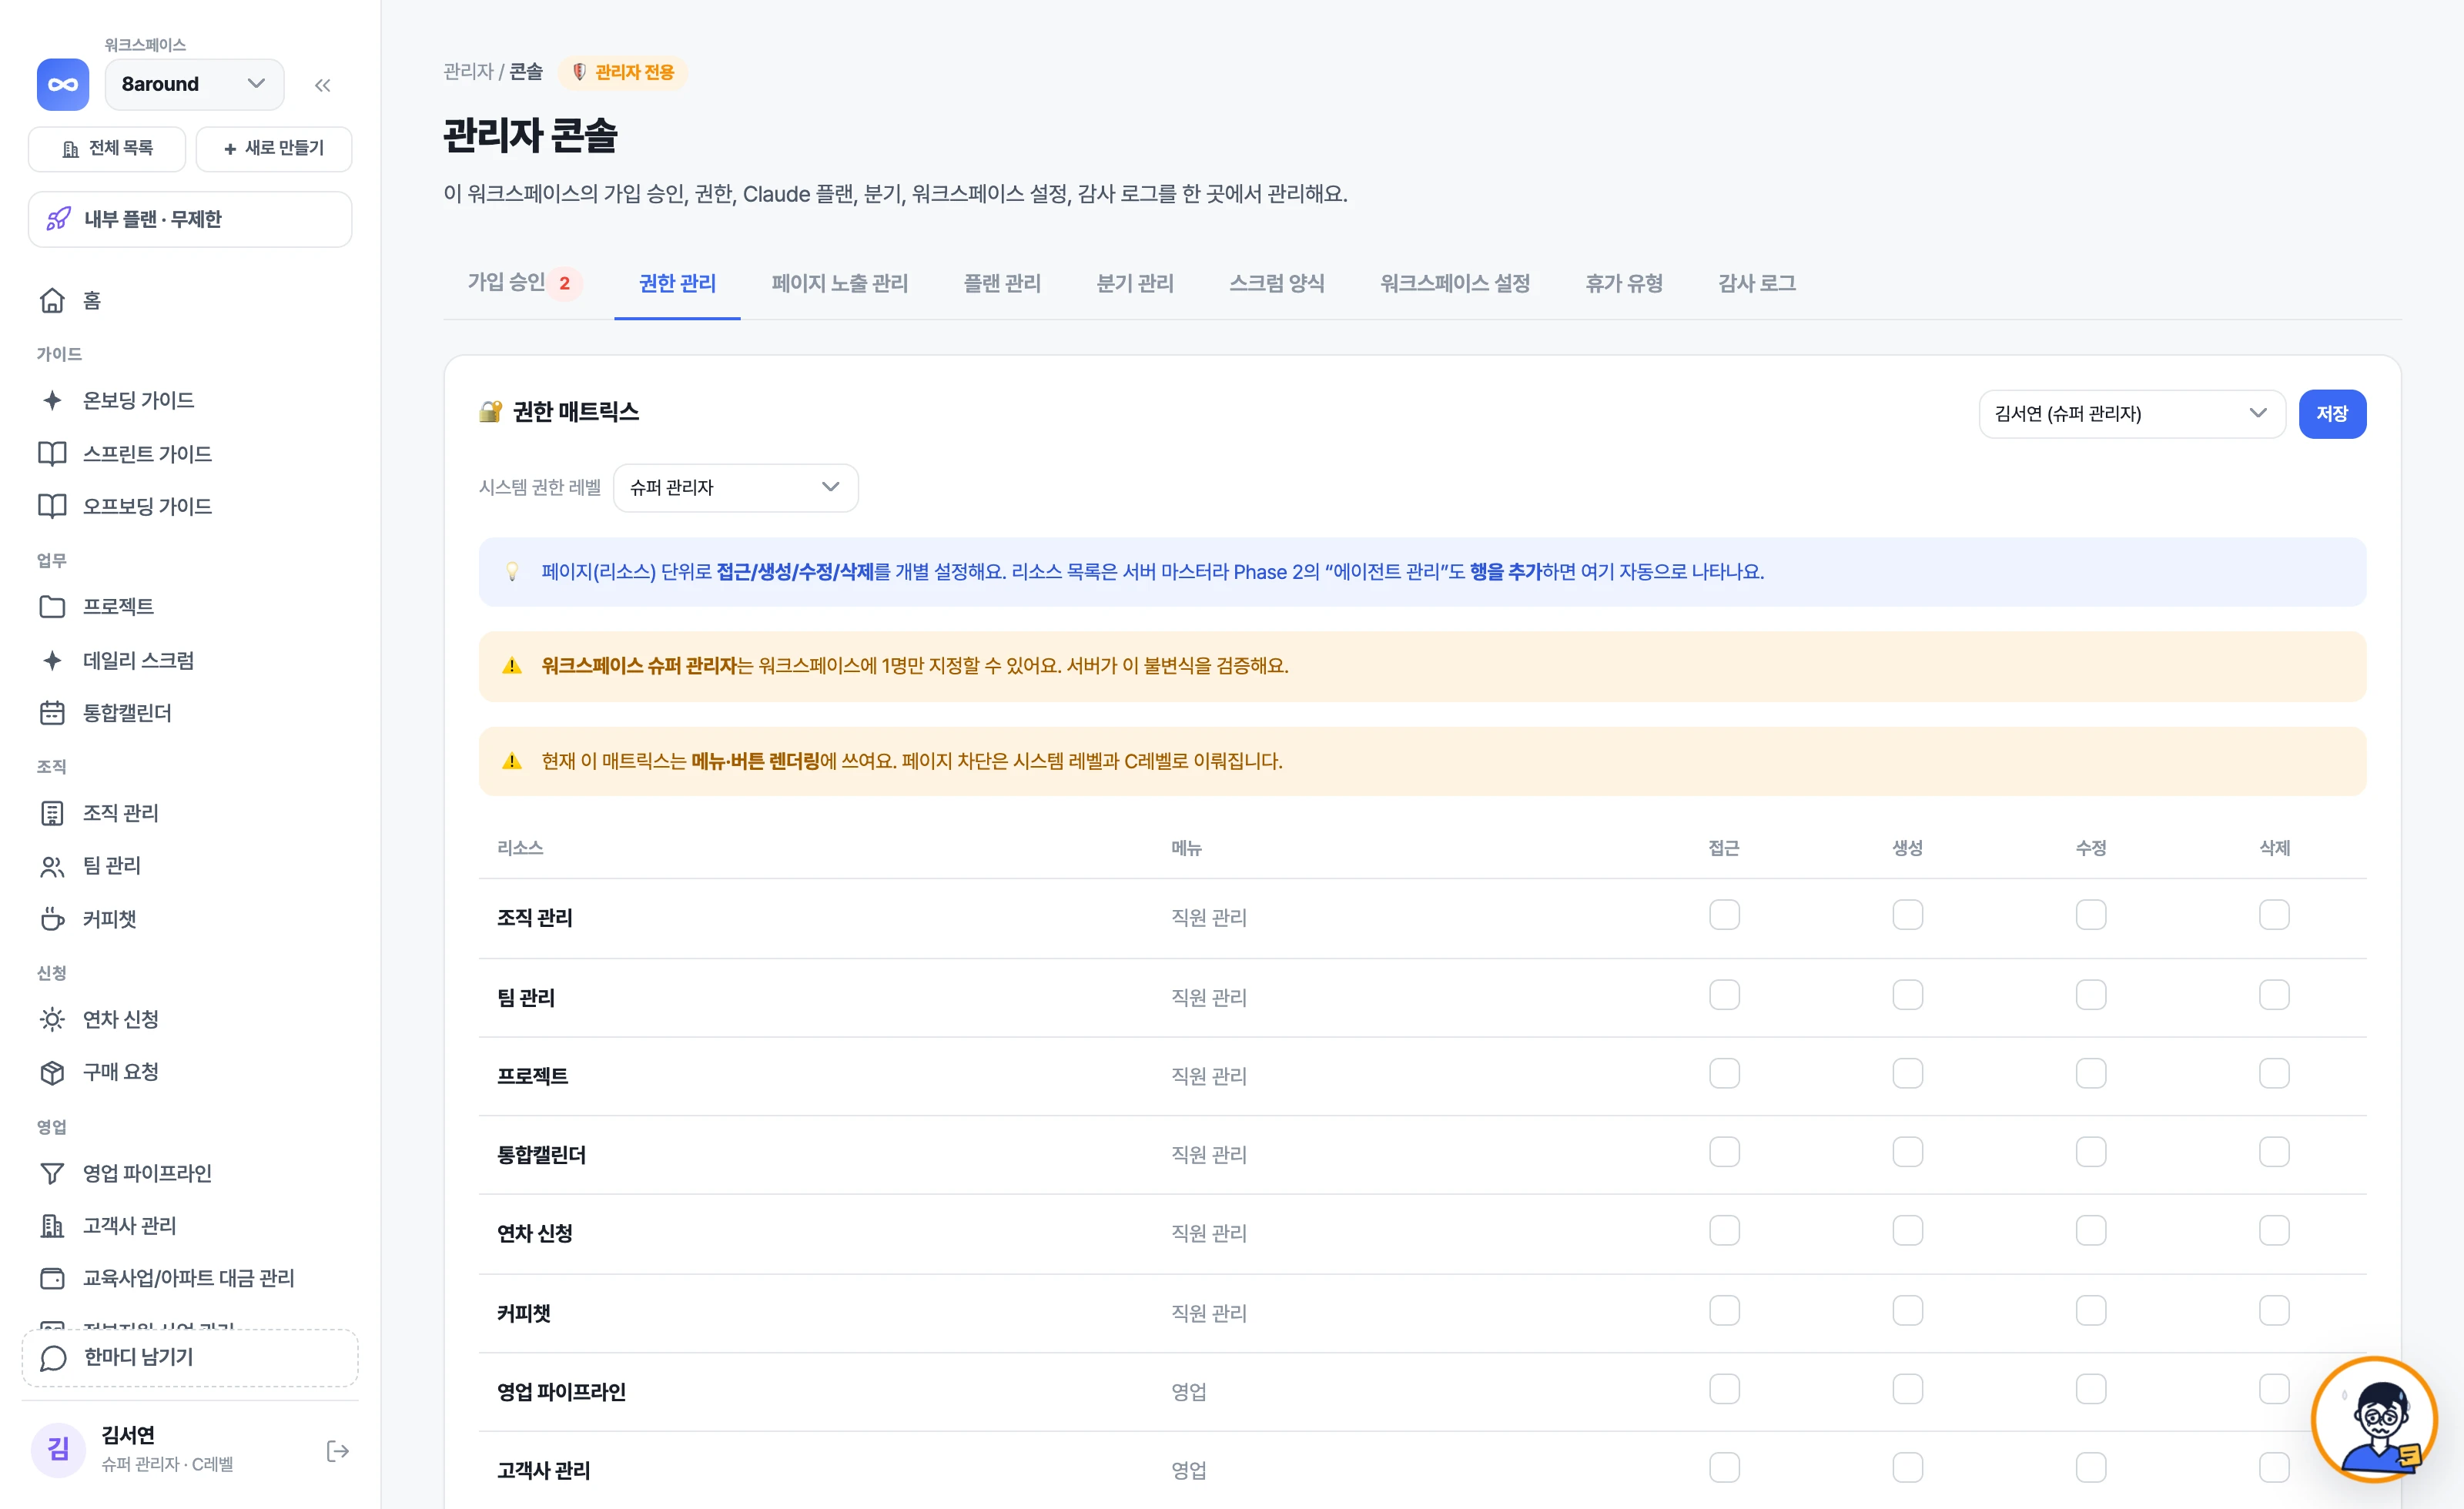
Task: Switch to the 가입 승인 tab
Action: pyautogui.click(x=524, y=283)
